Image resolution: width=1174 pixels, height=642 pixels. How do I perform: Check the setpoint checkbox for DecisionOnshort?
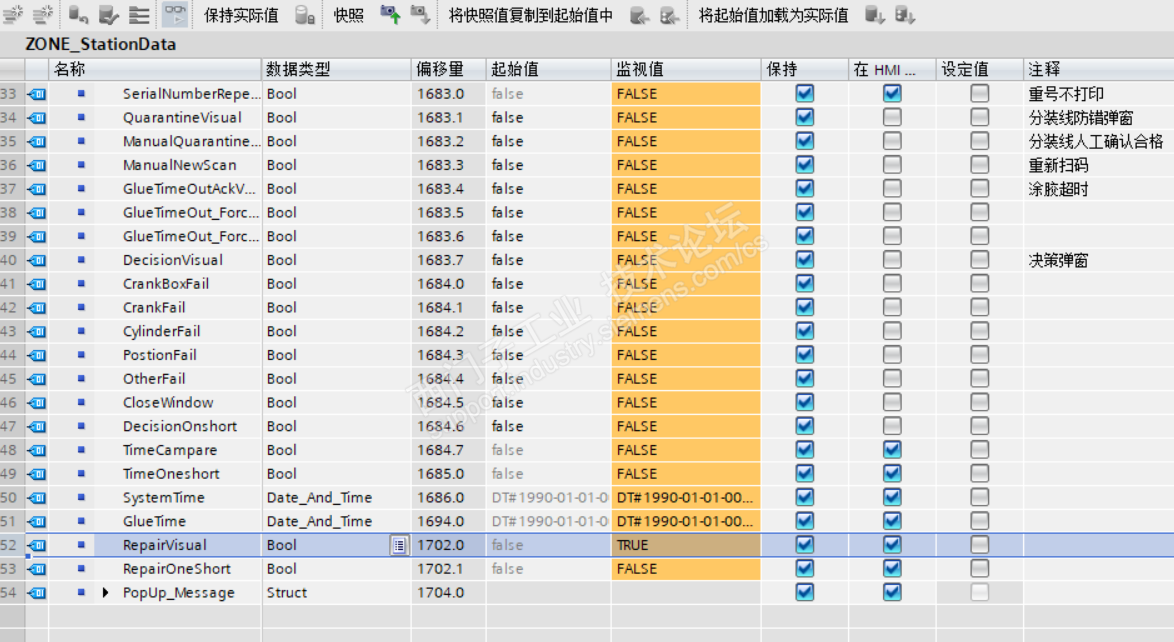tap(979, 426)
